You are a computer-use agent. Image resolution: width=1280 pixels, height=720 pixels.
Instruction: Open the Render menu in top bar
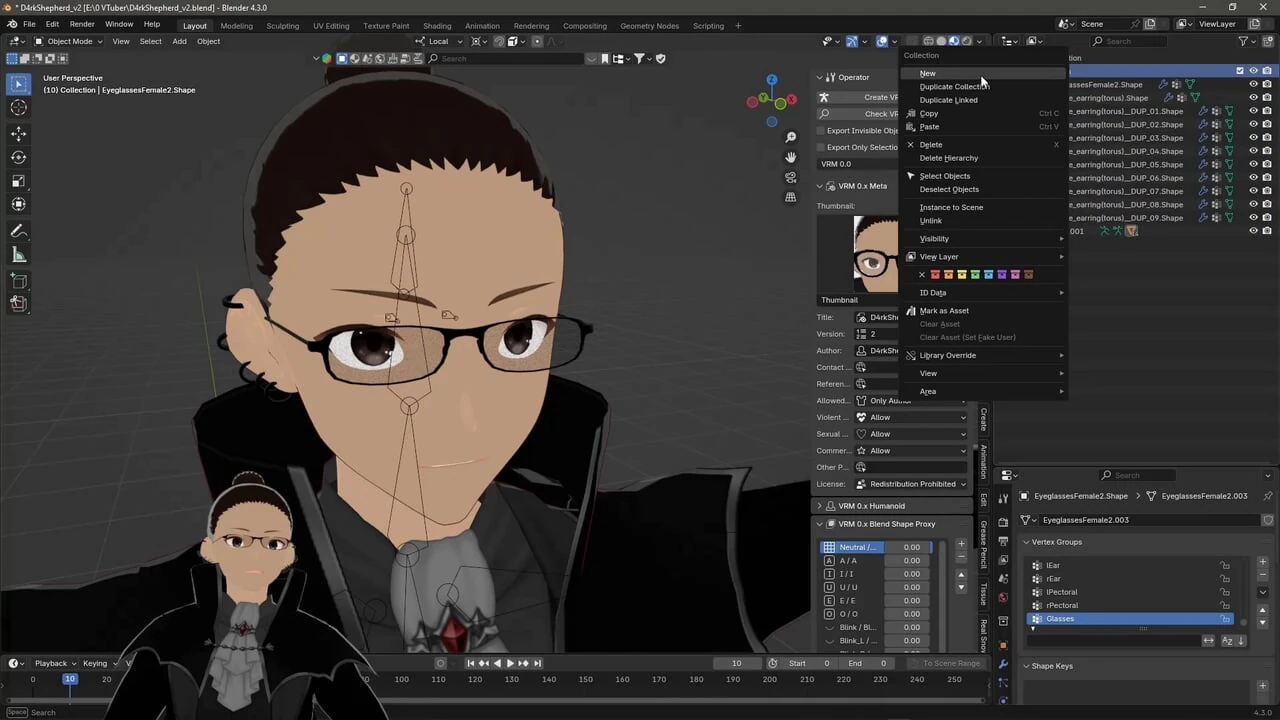(82, 24)
